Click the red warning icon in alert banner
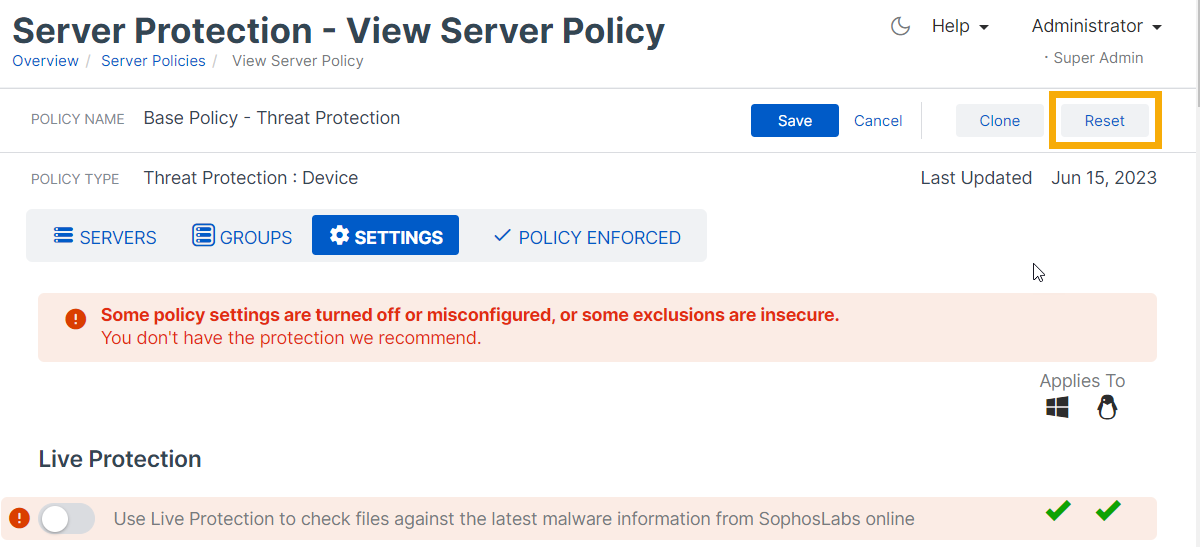This screenshot has width=1200, height=547. pyautogui.click(x=76, y=319)
